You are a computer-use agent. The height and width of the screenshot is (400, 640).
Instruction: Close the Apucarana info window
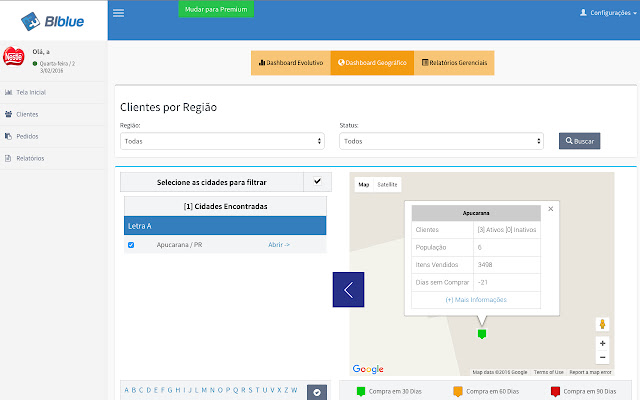tap(551, 209)
